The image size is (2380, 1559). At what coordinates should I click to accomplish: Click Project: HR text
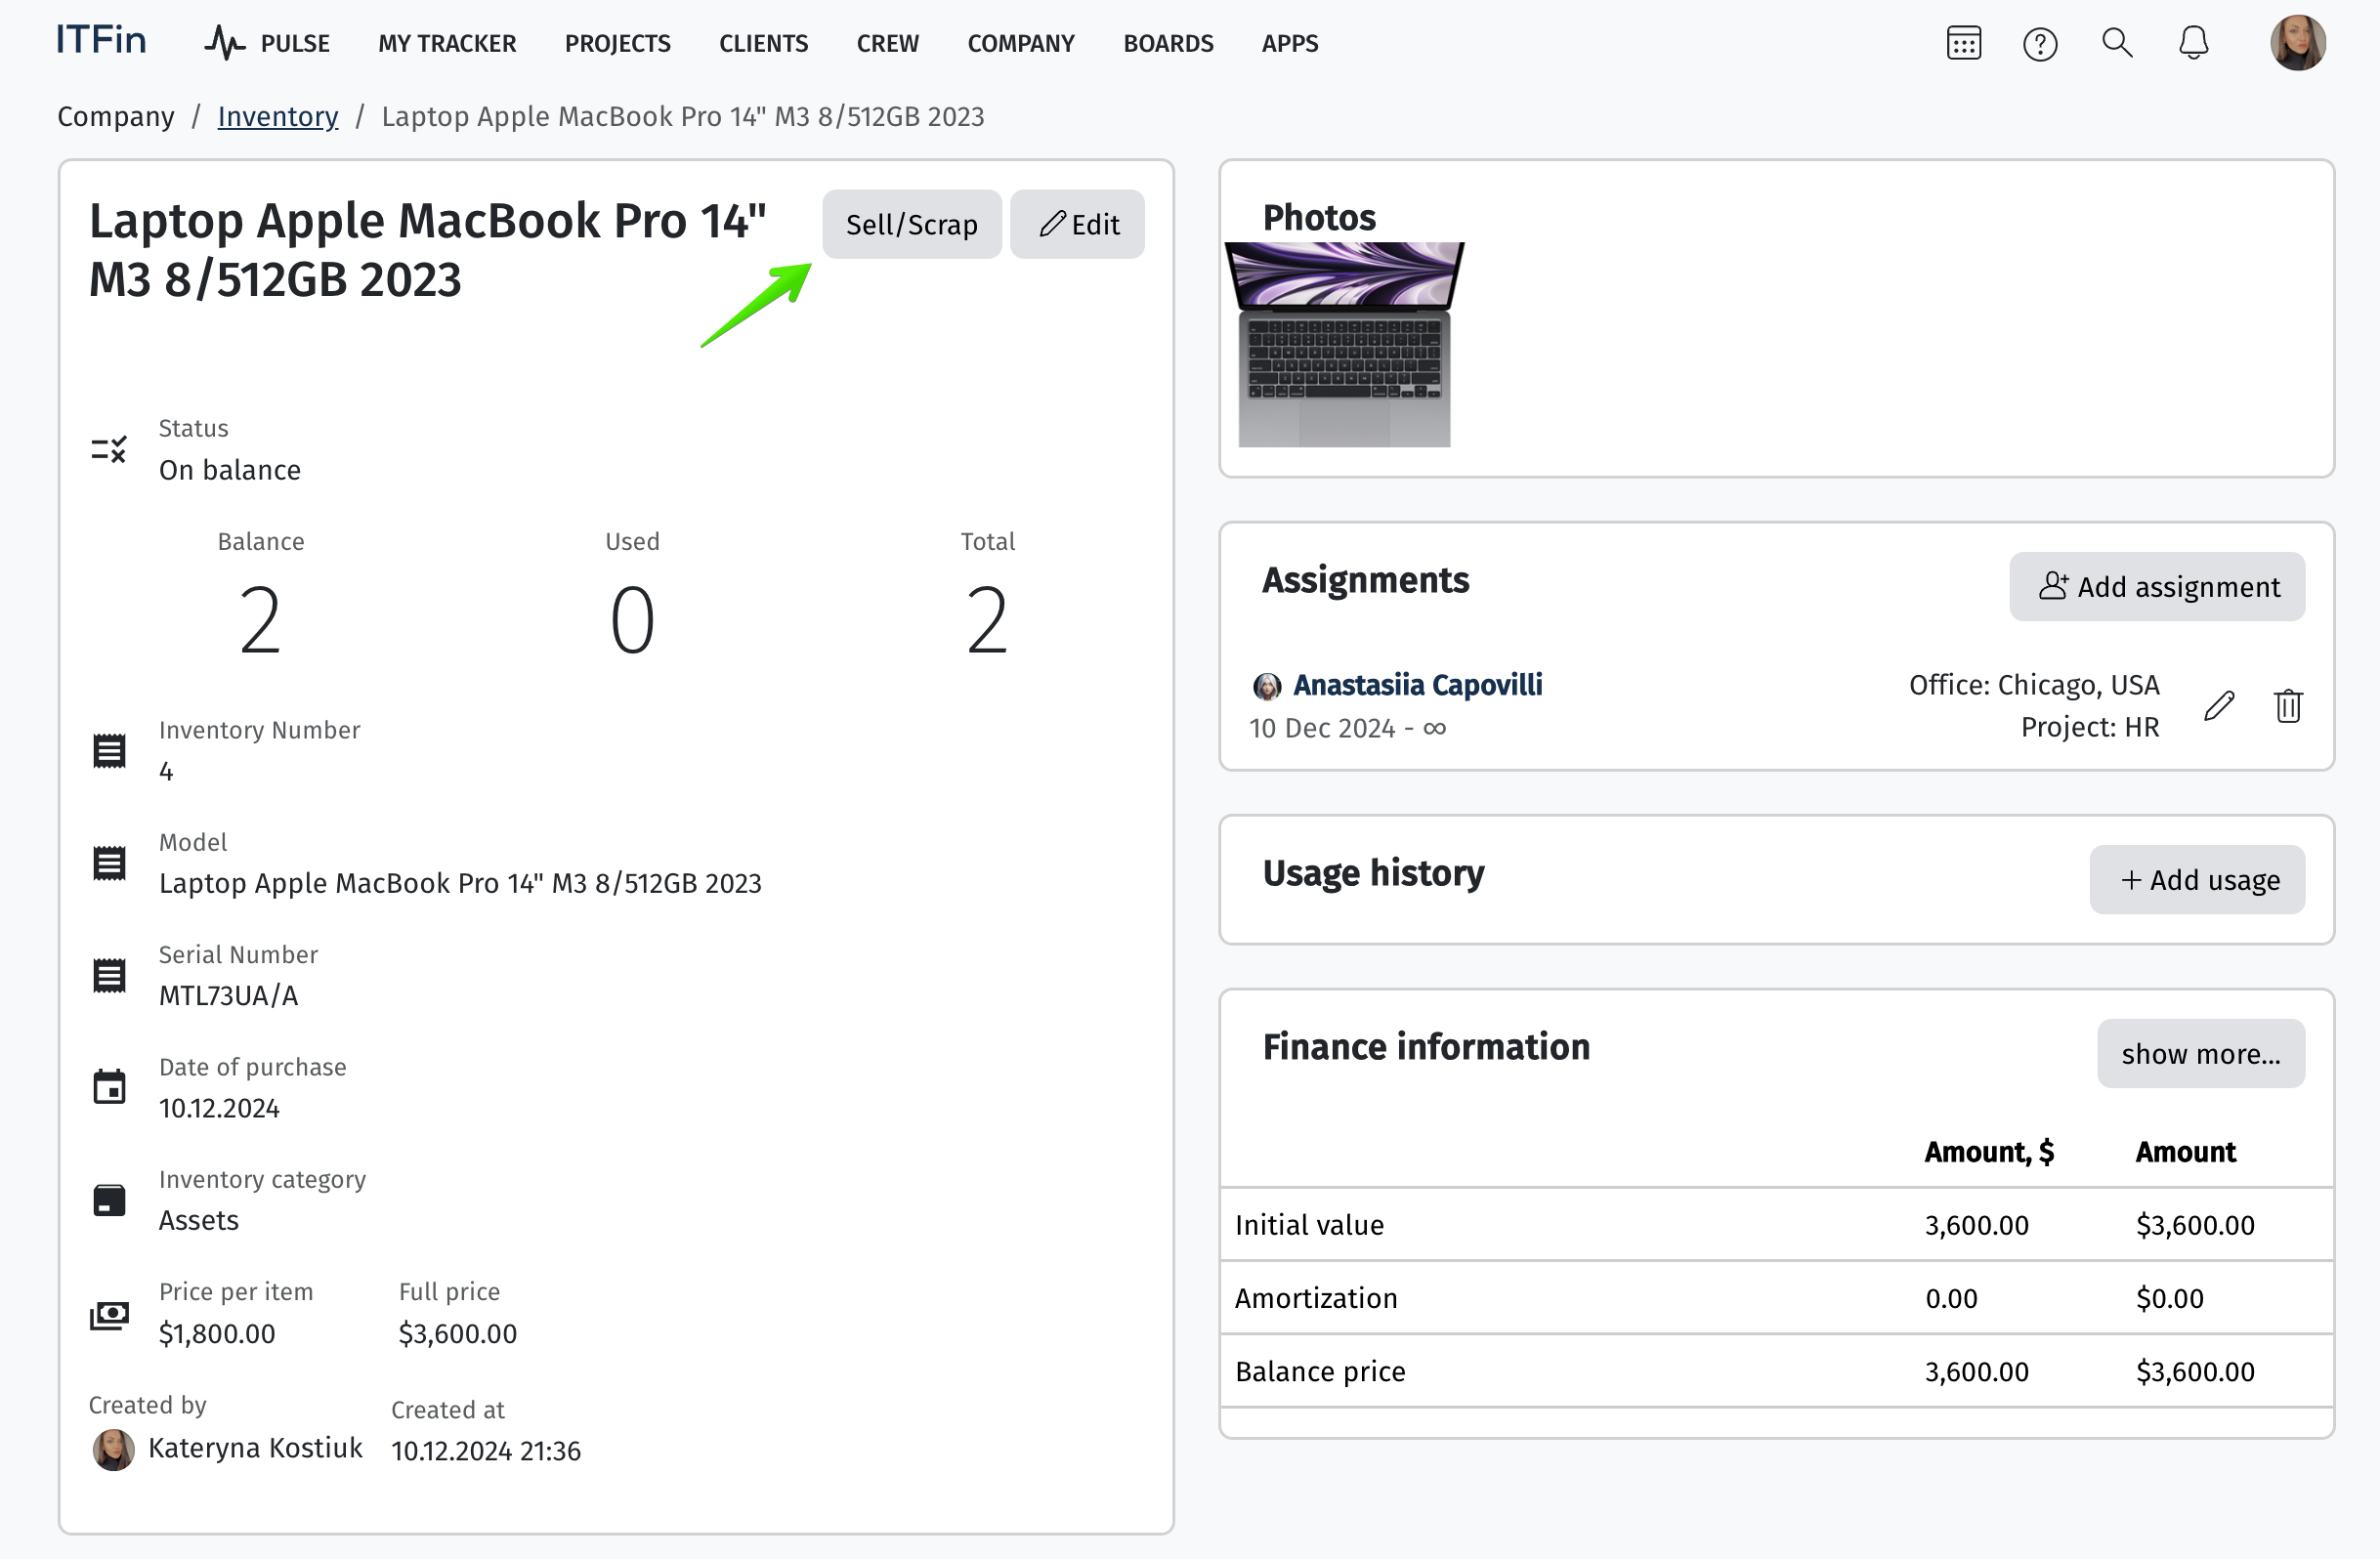pyautogui.click(x=2090, y=727)
